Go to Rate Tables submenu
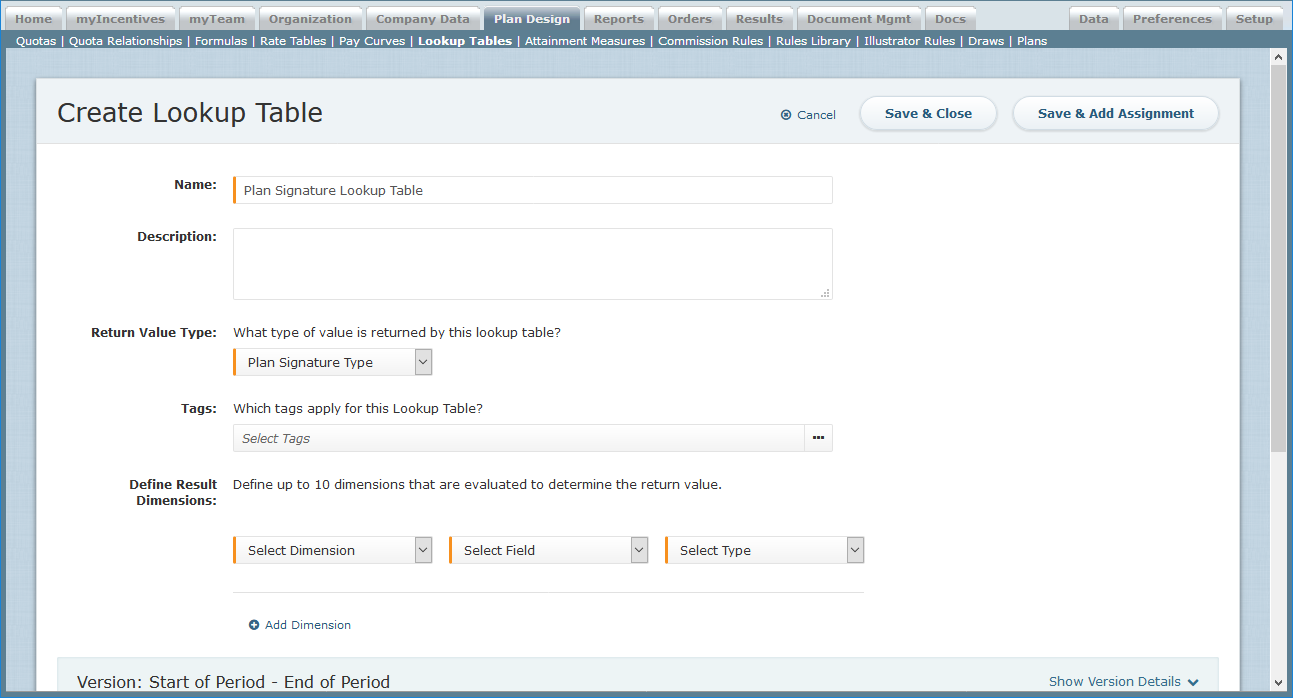This screenshot has height=698, width=1293. pos(293,41)
